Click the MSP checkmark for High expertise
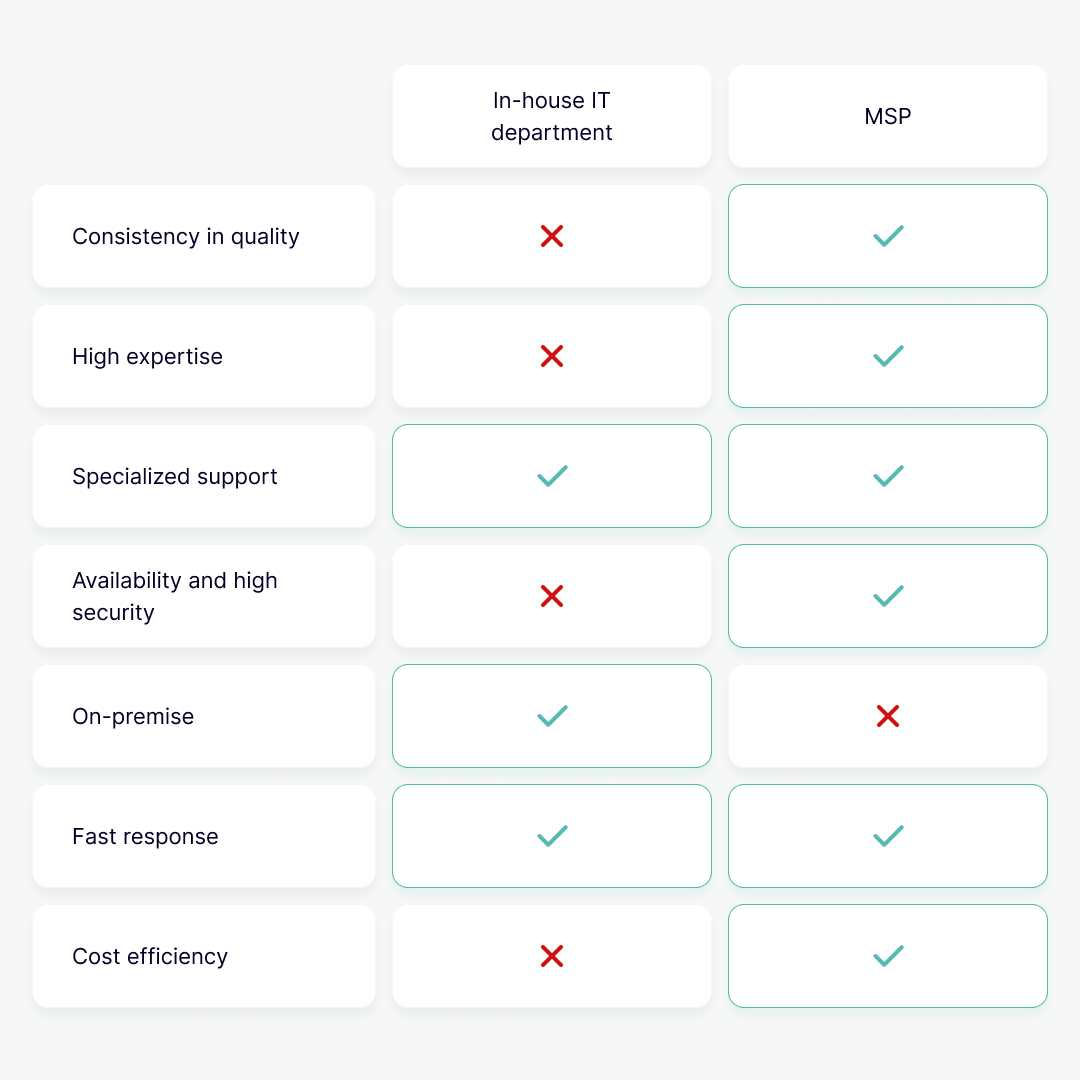 coord(888,356)
